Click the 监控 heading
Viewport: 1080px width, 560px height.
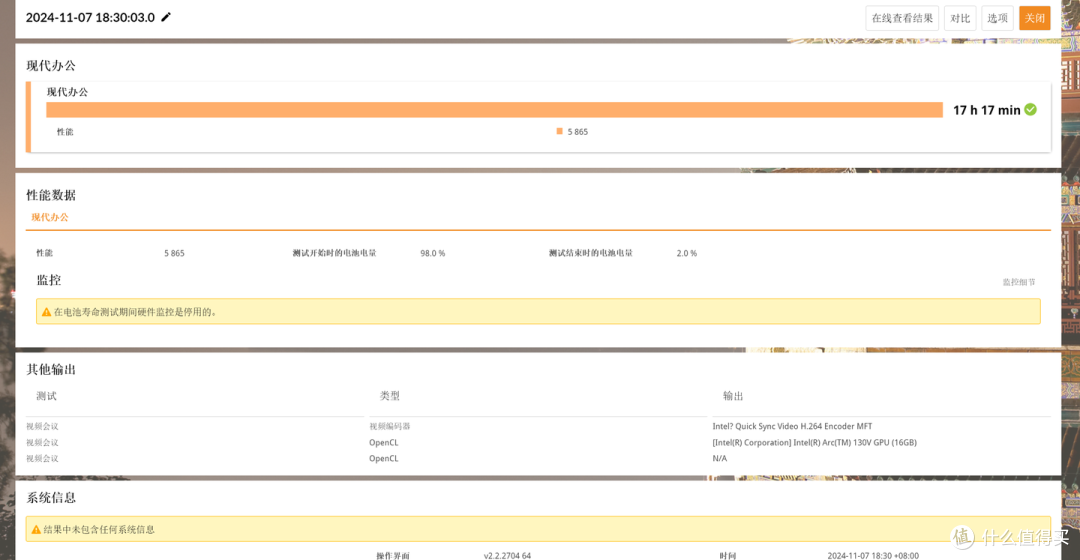click(49, 280)
